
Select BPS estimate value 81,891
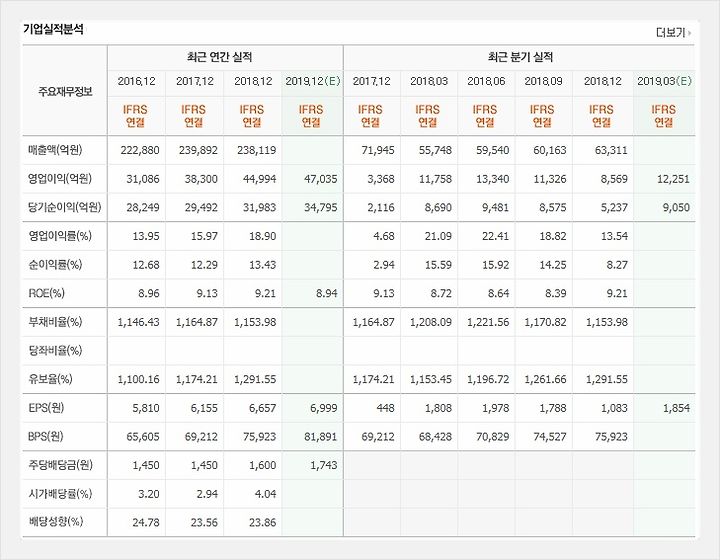click(x=321, y=437)
